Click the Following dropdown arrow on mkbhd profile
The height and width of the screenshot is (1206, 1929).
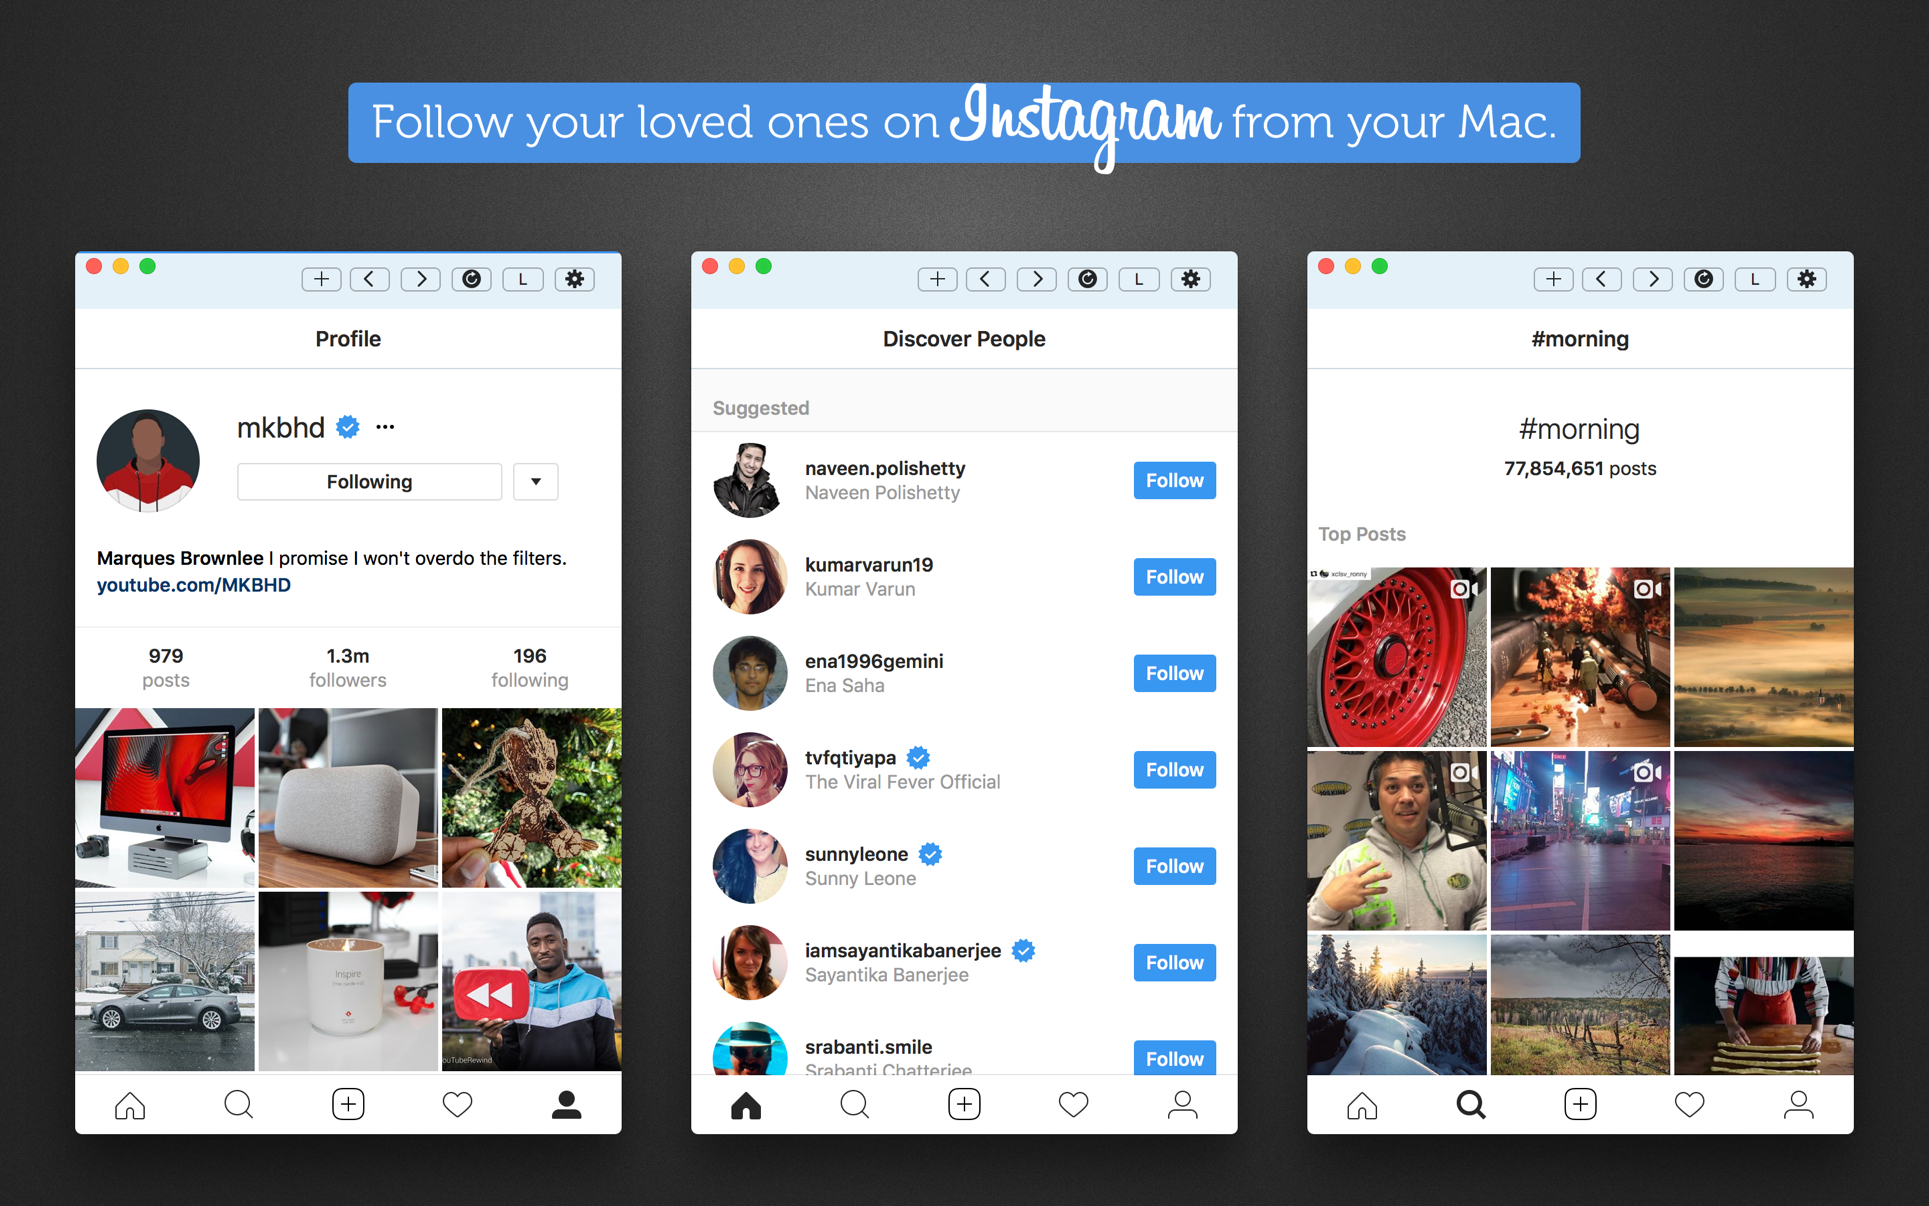click(x=535, y=479)
